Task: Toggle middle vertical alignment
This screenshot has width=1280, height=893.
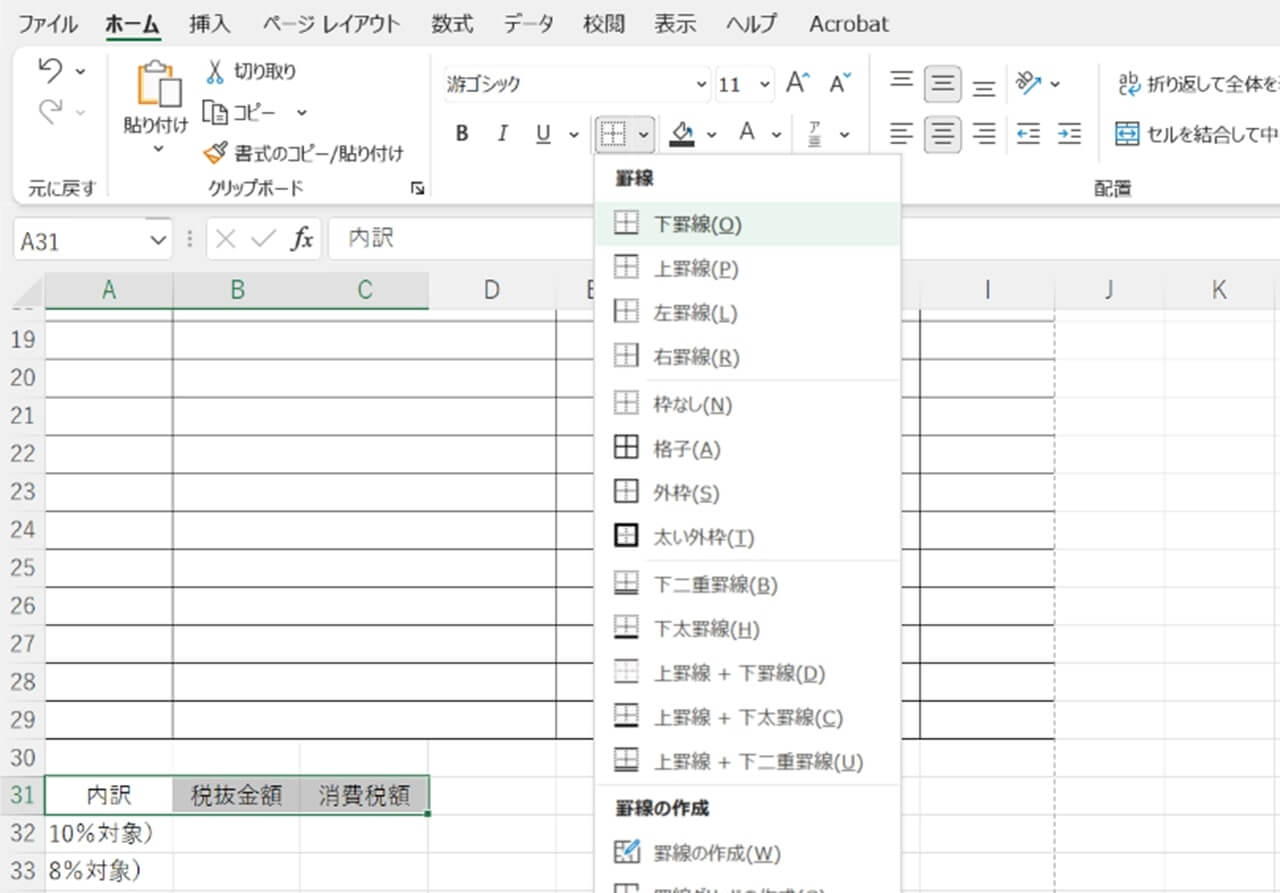Action: [942, 84]
